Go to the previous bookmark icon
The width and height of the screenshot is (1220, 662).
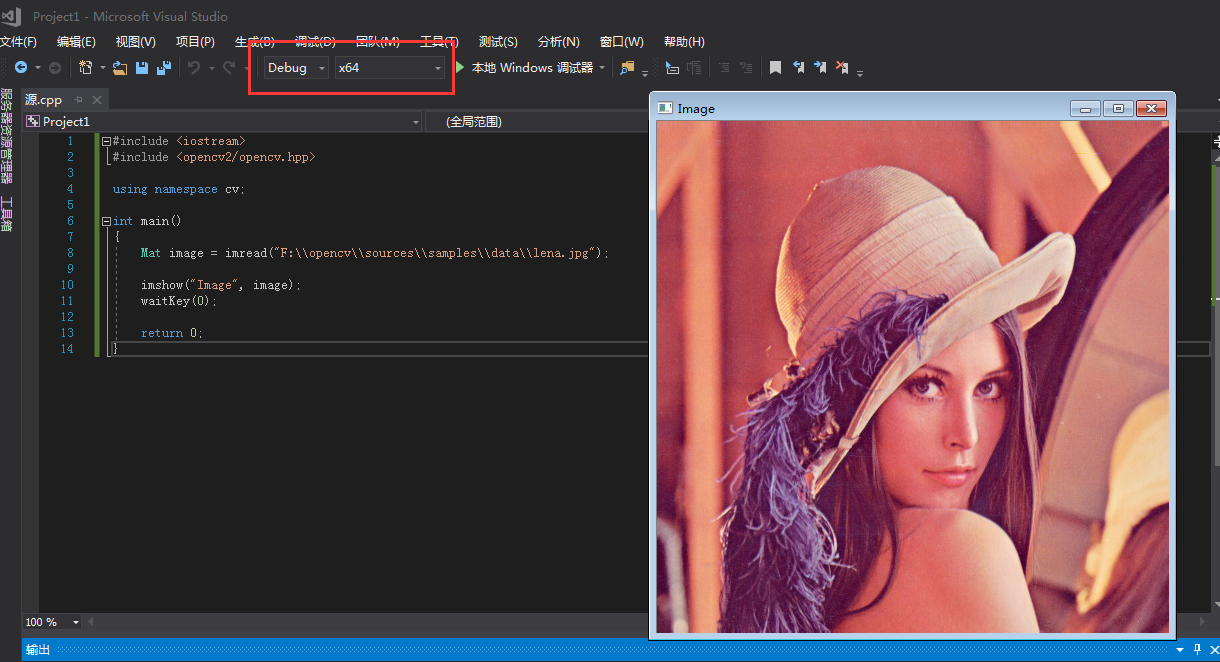click(798, 68)
